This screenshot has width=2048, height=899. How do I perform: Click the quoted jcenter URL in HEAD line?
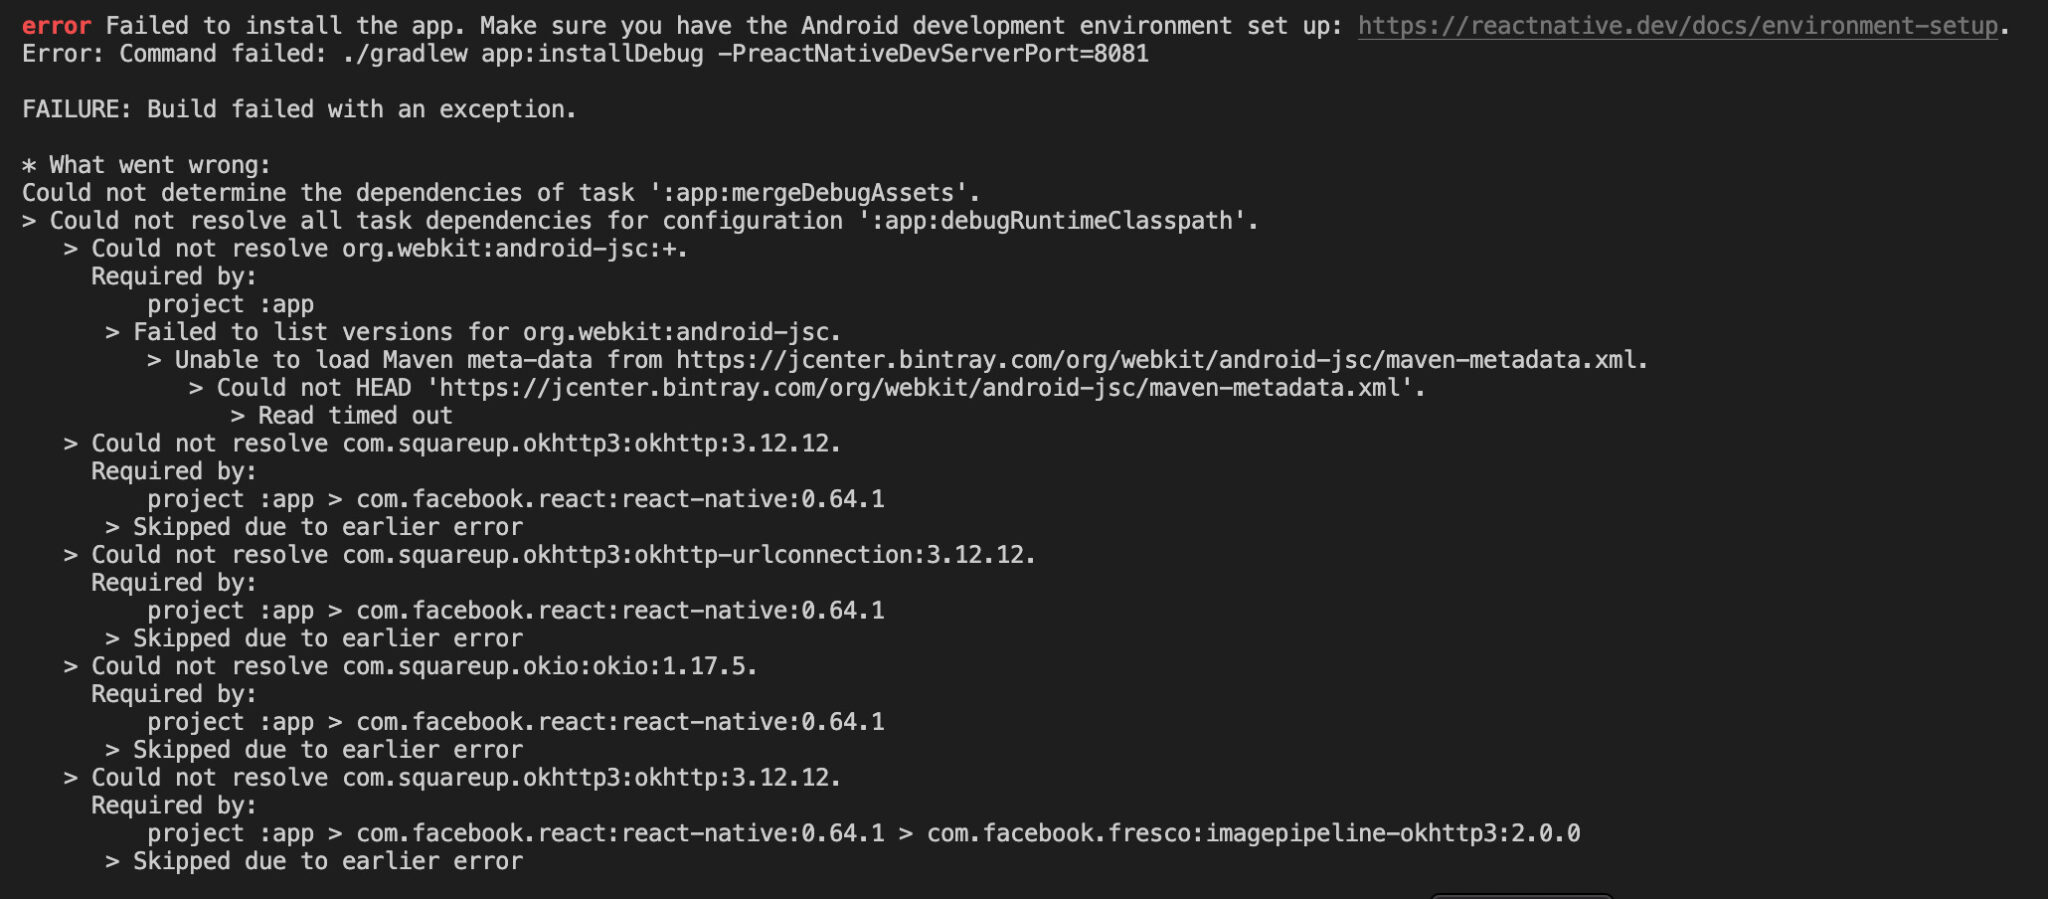coord(926,388)
